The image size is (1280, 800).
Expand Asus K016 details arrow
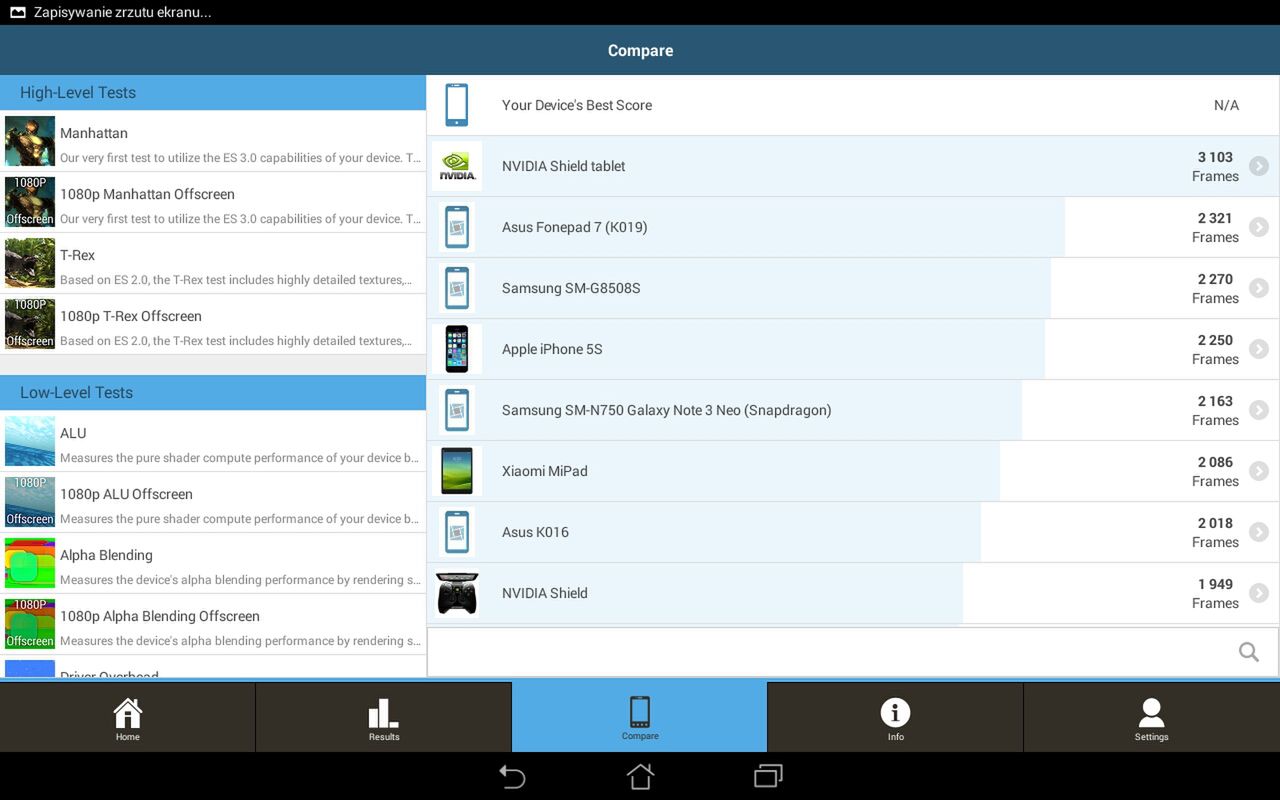[x=1258, y=532]
